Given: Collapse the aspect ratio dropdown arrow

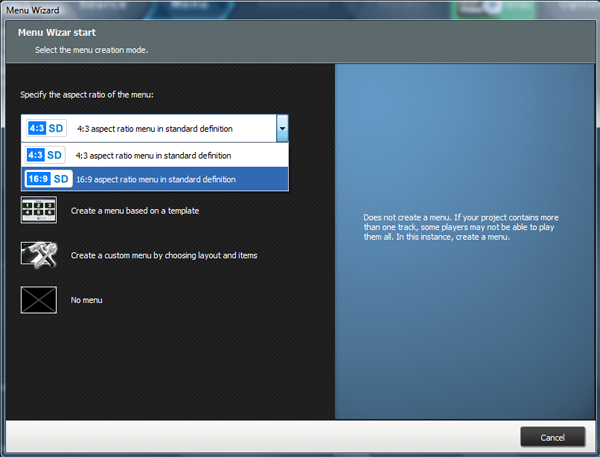Looking at the screenshot, I should pos(282,128).
